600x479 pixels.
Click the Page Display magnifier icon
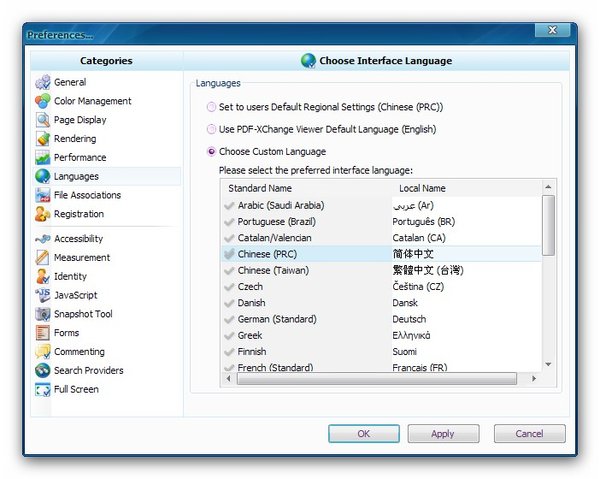pos(42,120)
